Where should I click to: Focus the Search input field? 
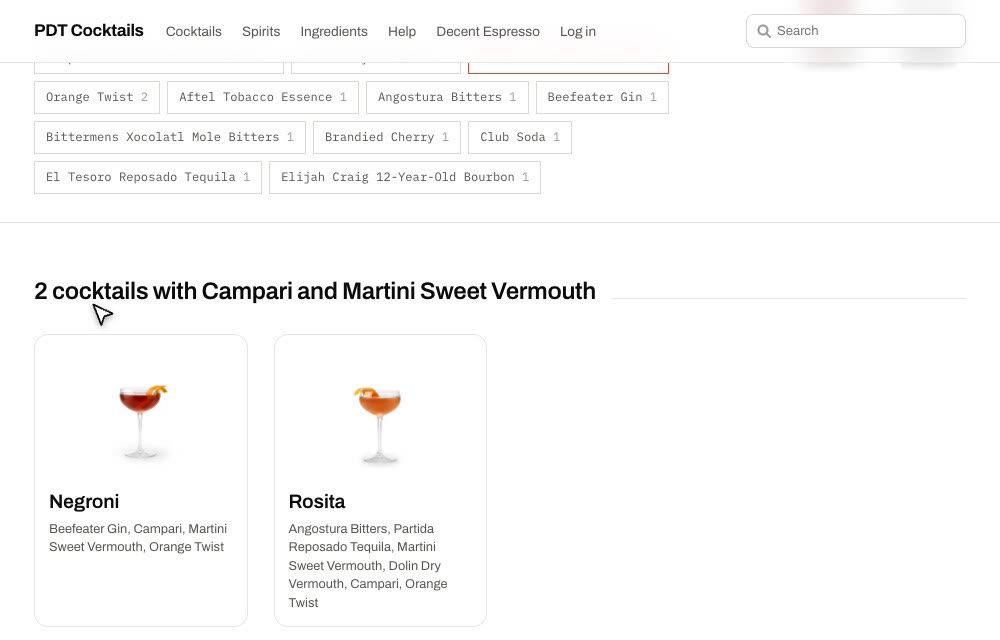(856, 31)
